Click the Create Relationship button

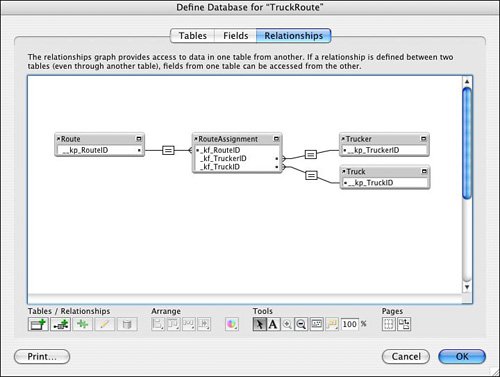(60, 324)
